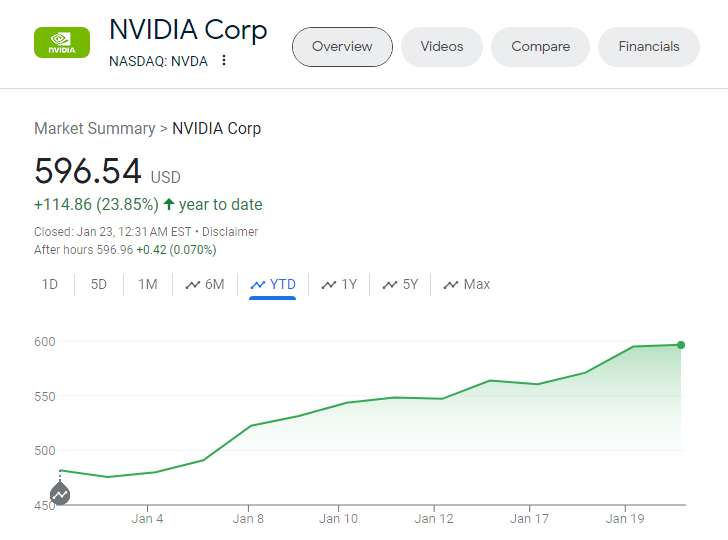Click the Jan 10 date label on chart axis
The height and width of the screenshot is (540, 728).
(338, 519)
